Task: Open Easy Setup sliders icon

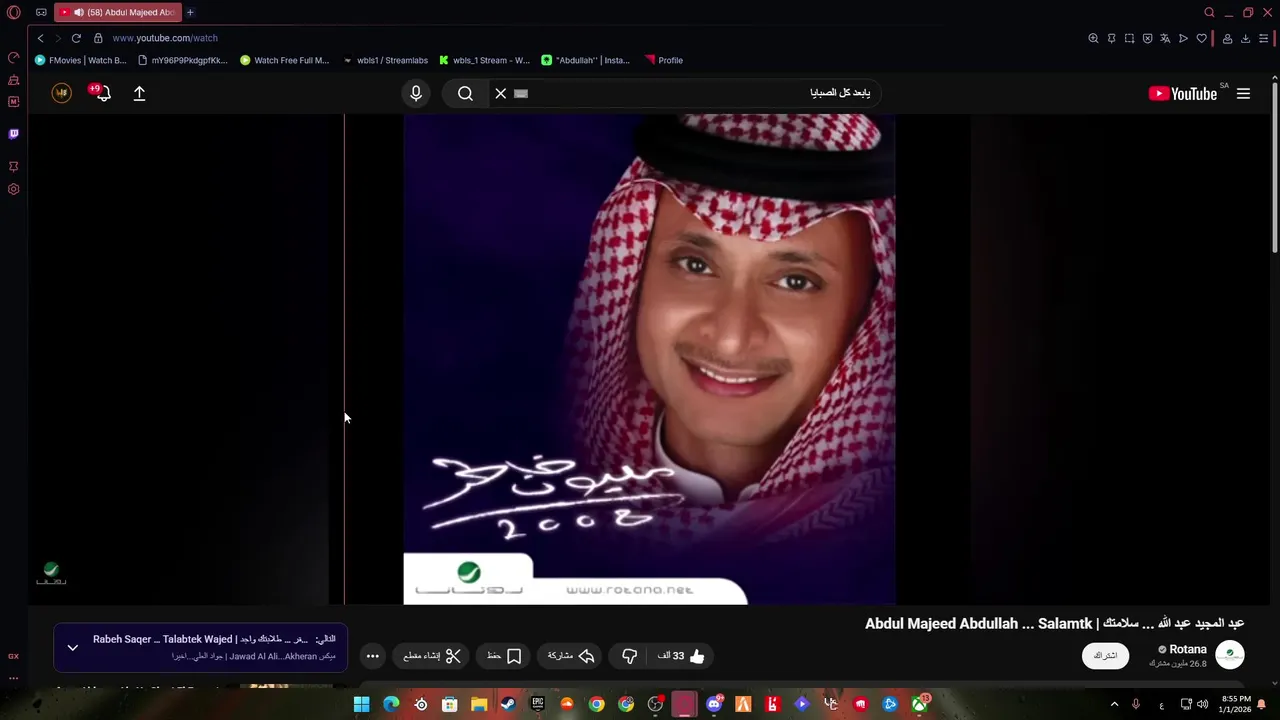Action: click(x=1263, y=38)
